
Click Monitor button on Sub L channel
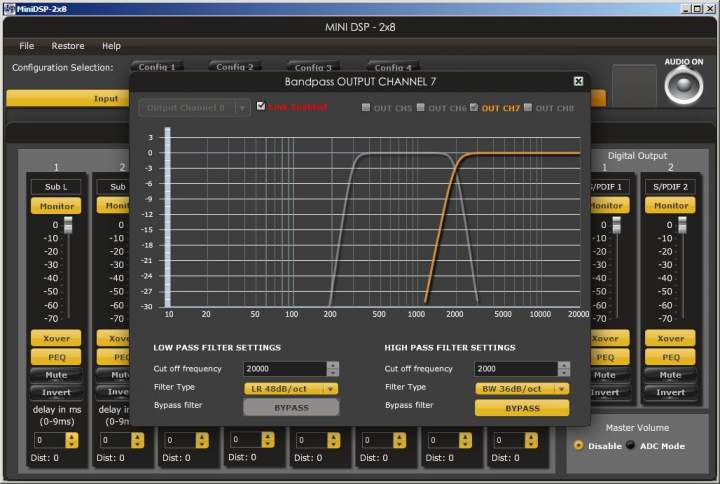[x=56, y=206]
